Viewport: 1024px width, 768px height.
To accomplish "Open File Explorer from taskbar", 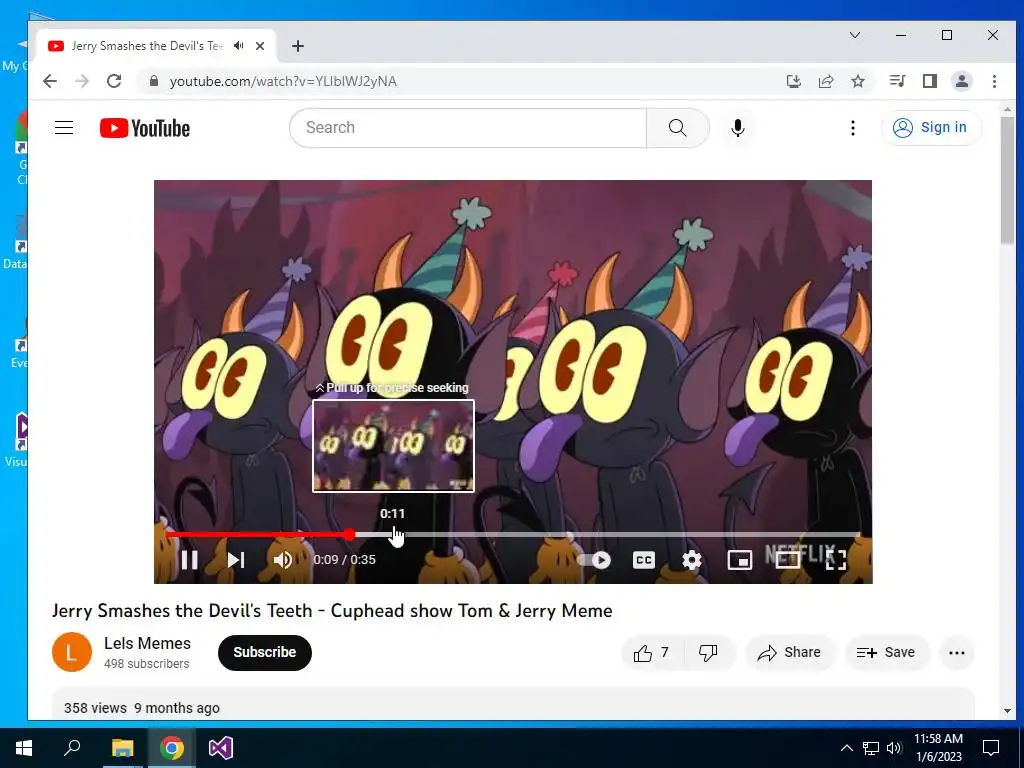I will 122,748.
